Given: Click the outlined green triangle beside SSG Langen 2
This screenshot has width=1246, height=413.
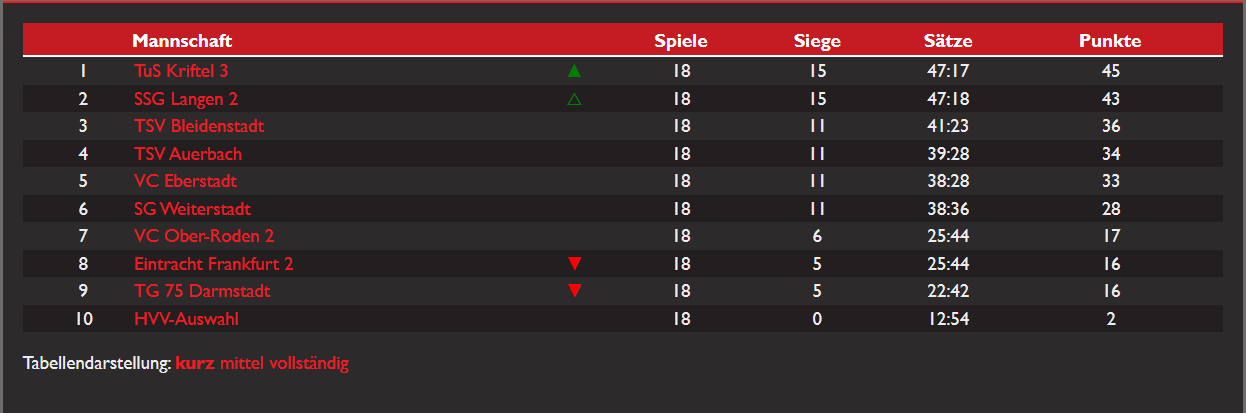Looking at the screenshot, I should click(574, 99).
